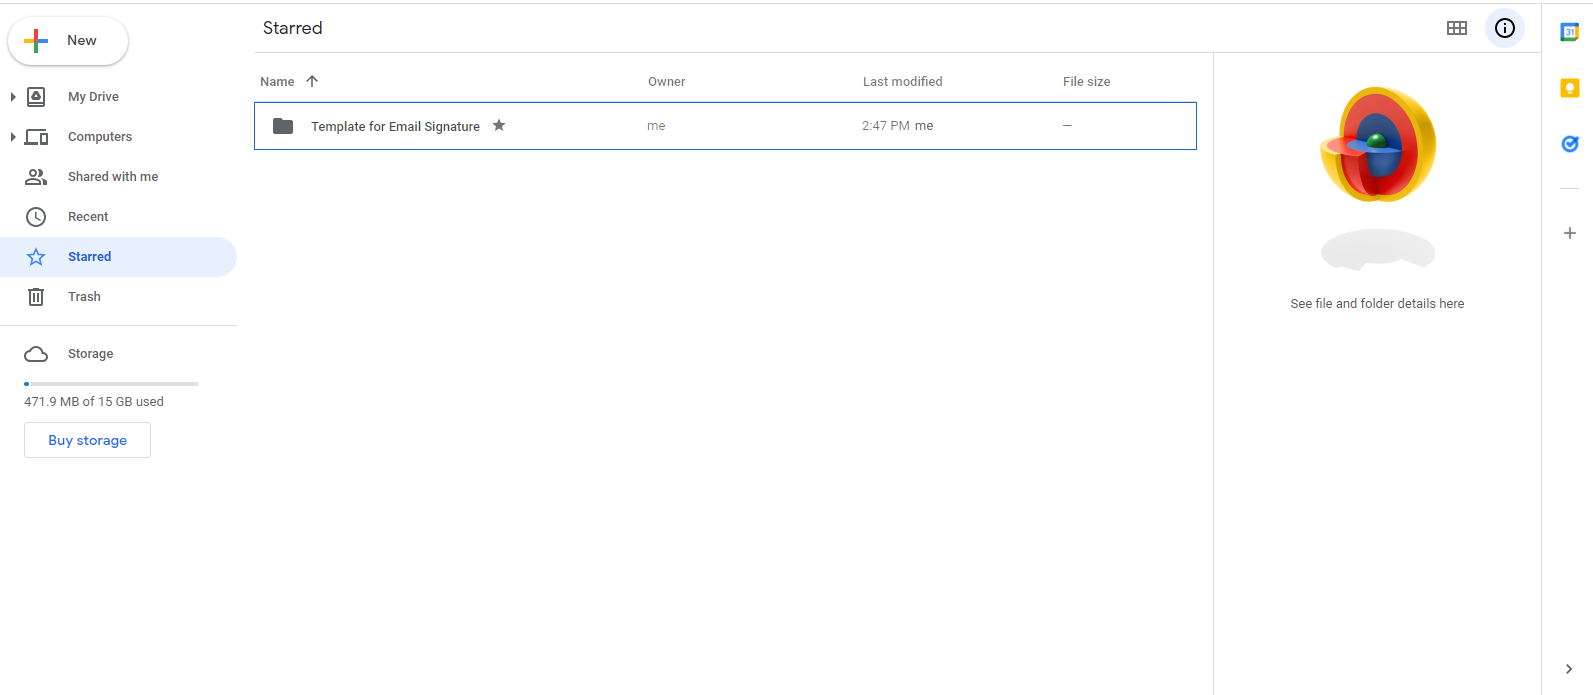
Task: Hide the side panel using chevron
Action: [1568, 669]
